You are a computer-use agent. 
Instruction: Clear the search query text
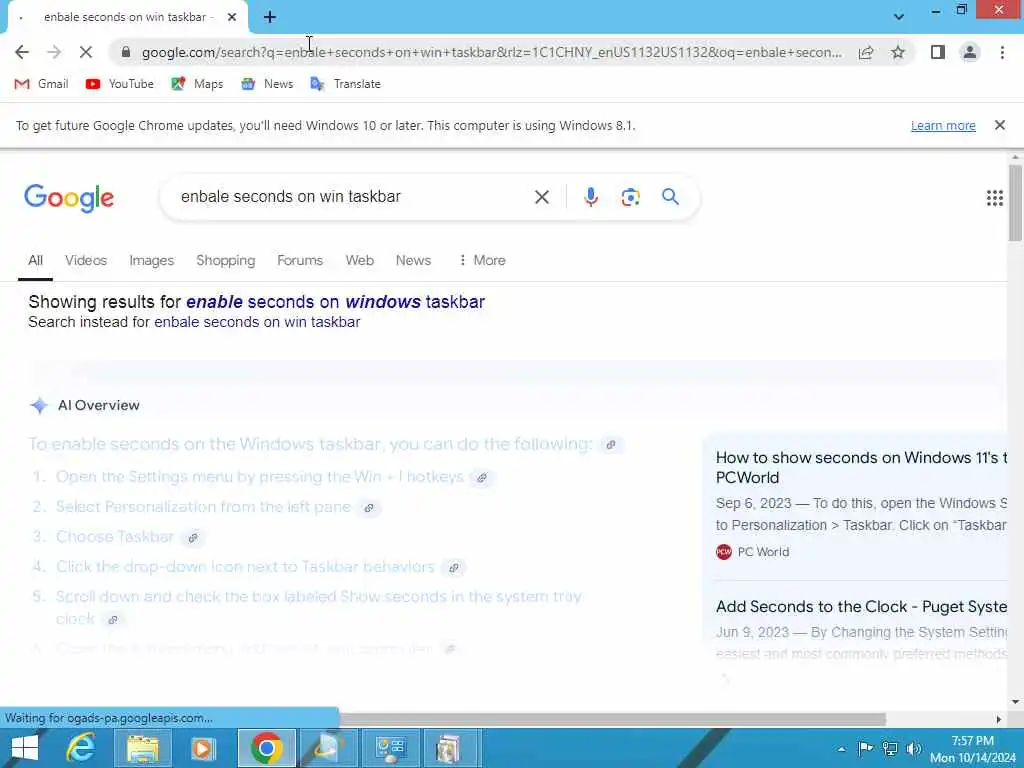click(541, 197)
